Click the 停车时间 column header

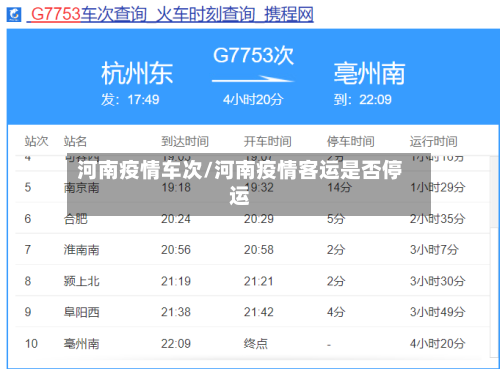click(x=351, y=141)
